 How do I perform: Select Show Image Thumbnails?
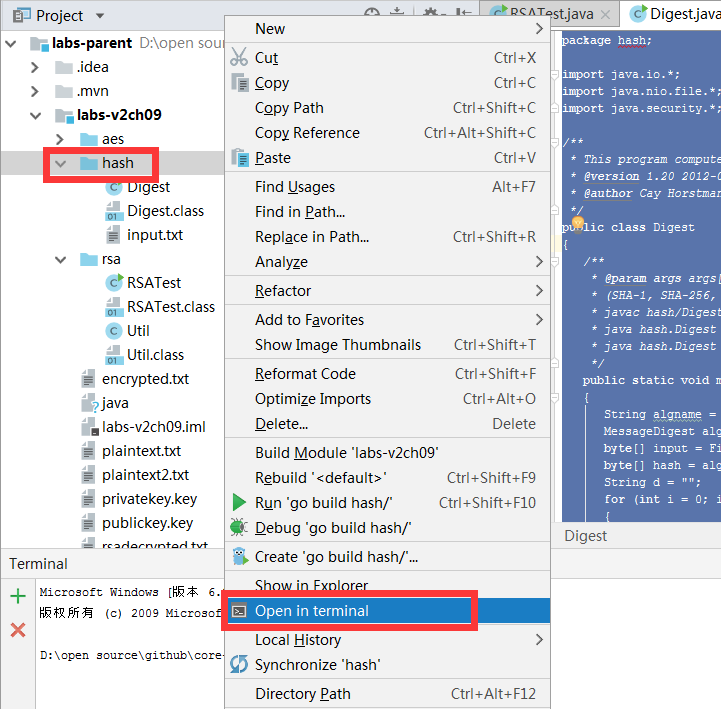[387, 345]
